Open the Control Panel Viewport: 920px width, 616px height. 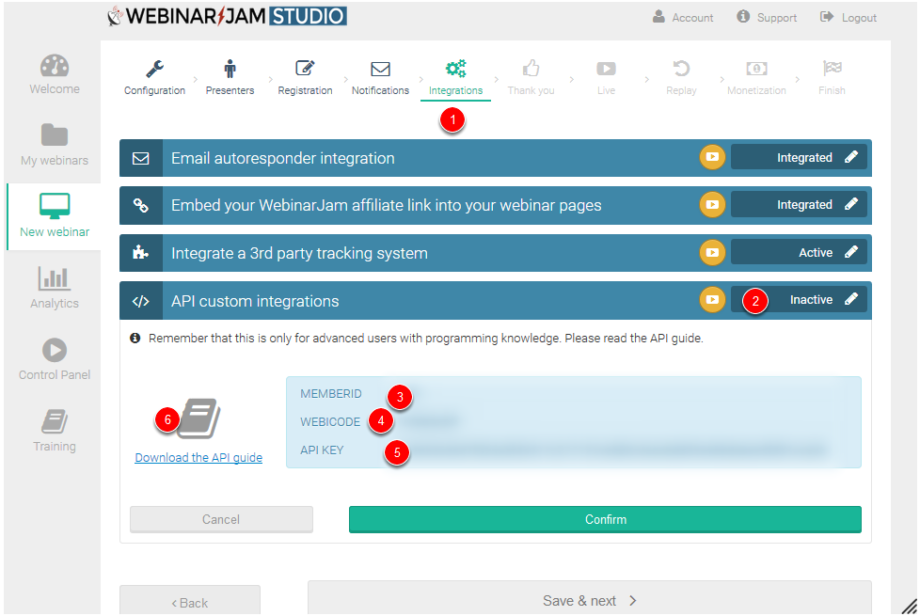coord(55,359)
